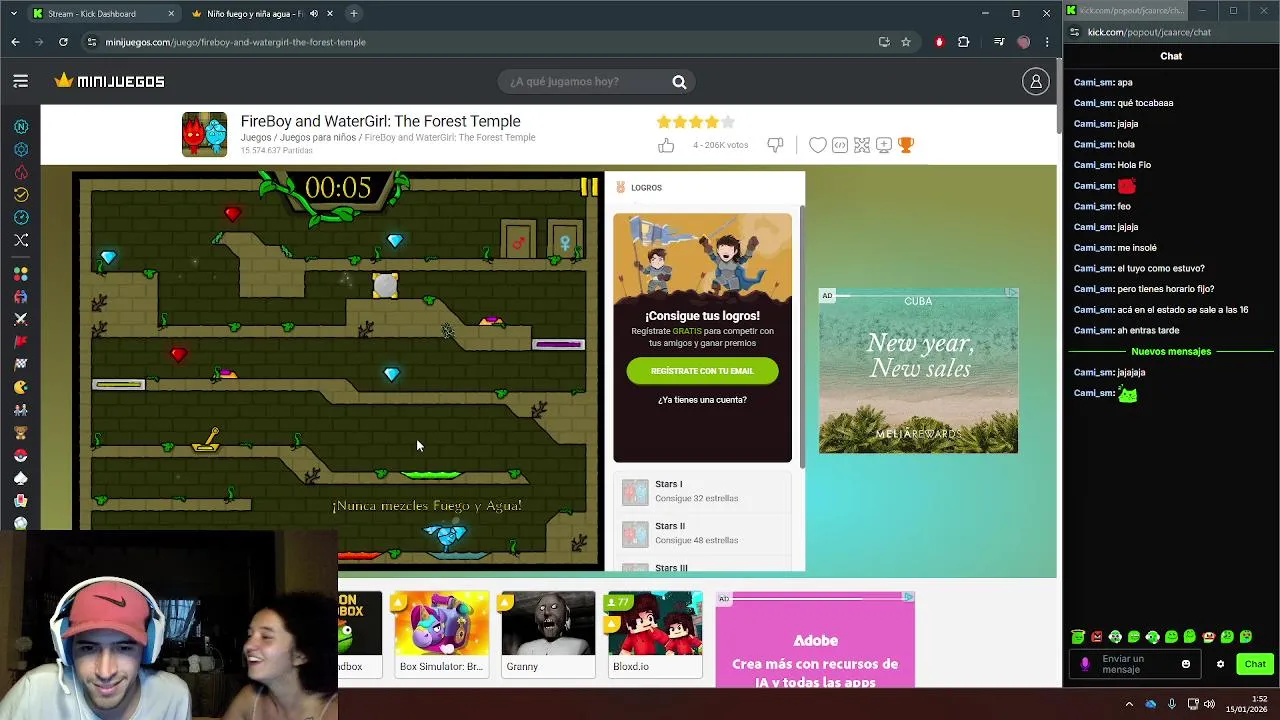Click the search magnifier icon
Viewport: 1280px width, 720px height.
679,82
